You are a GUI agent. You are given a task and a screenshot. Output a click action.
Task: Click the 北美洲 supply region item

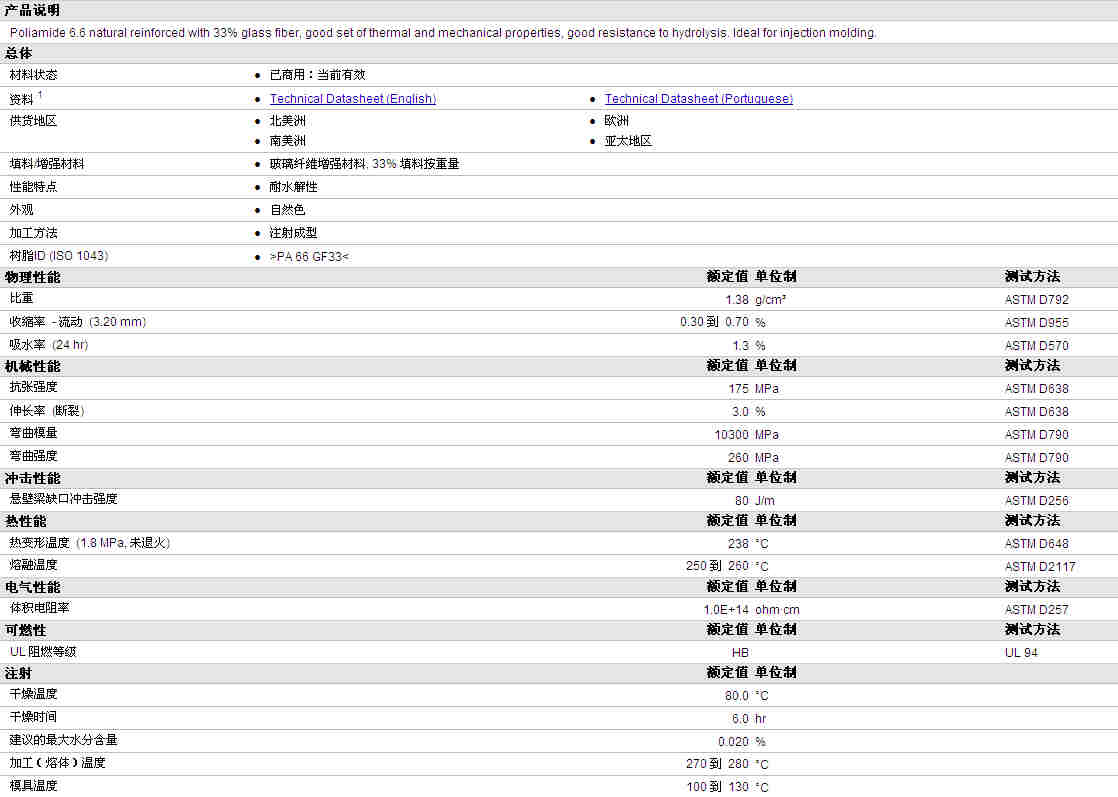(287, 121)
